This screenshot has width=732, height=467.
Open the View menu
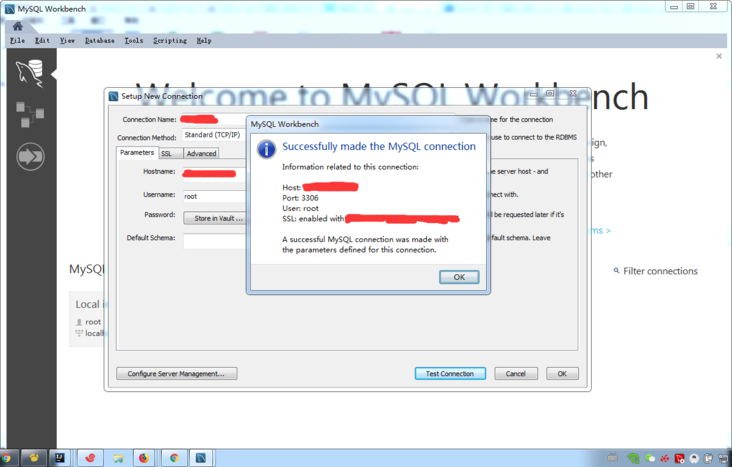tap(67, 41)
